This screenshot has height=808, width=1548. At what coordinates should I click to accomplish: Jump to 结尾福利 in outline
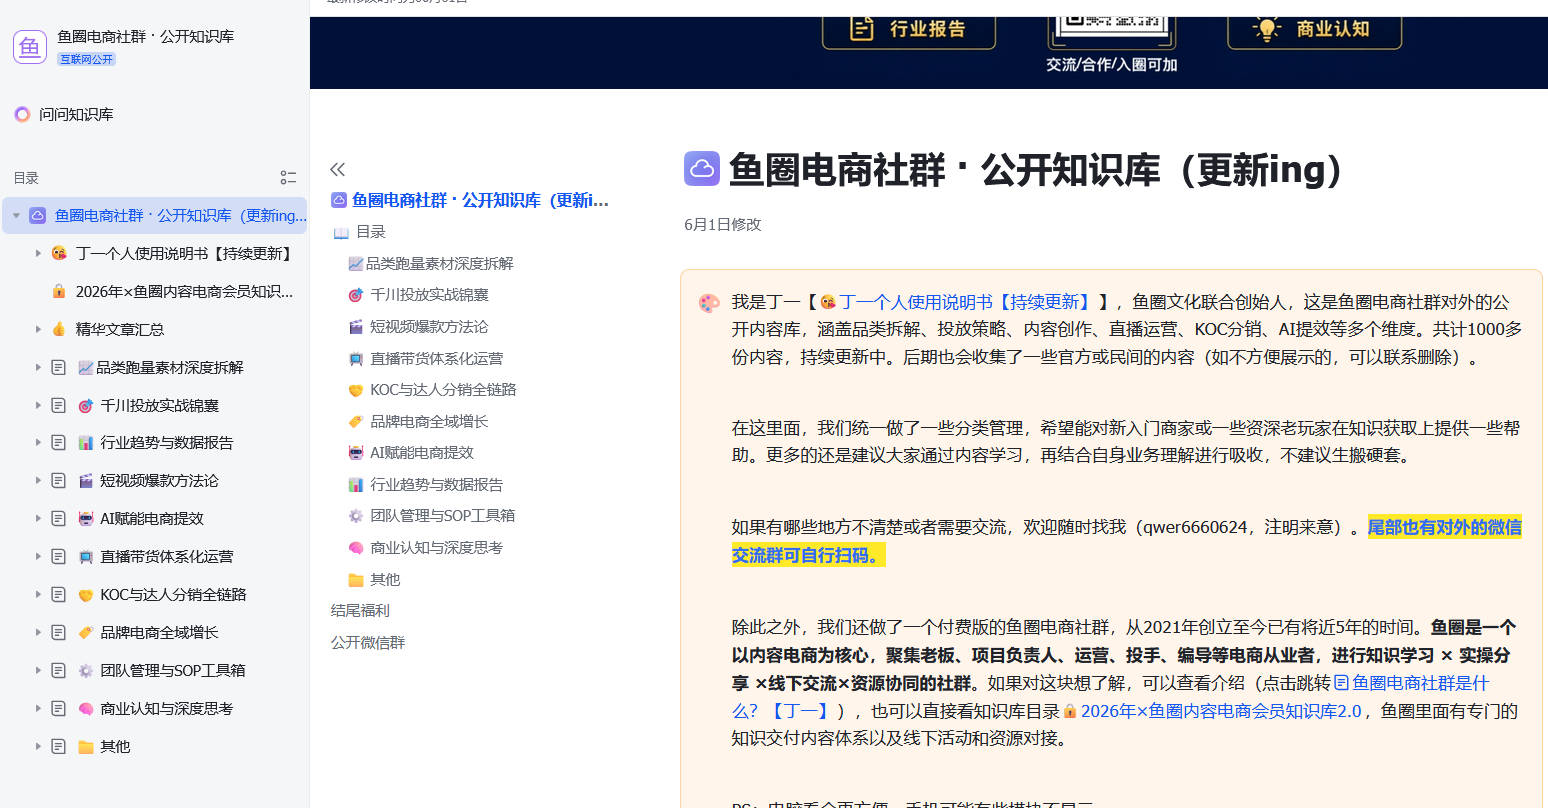click(360, 611)
